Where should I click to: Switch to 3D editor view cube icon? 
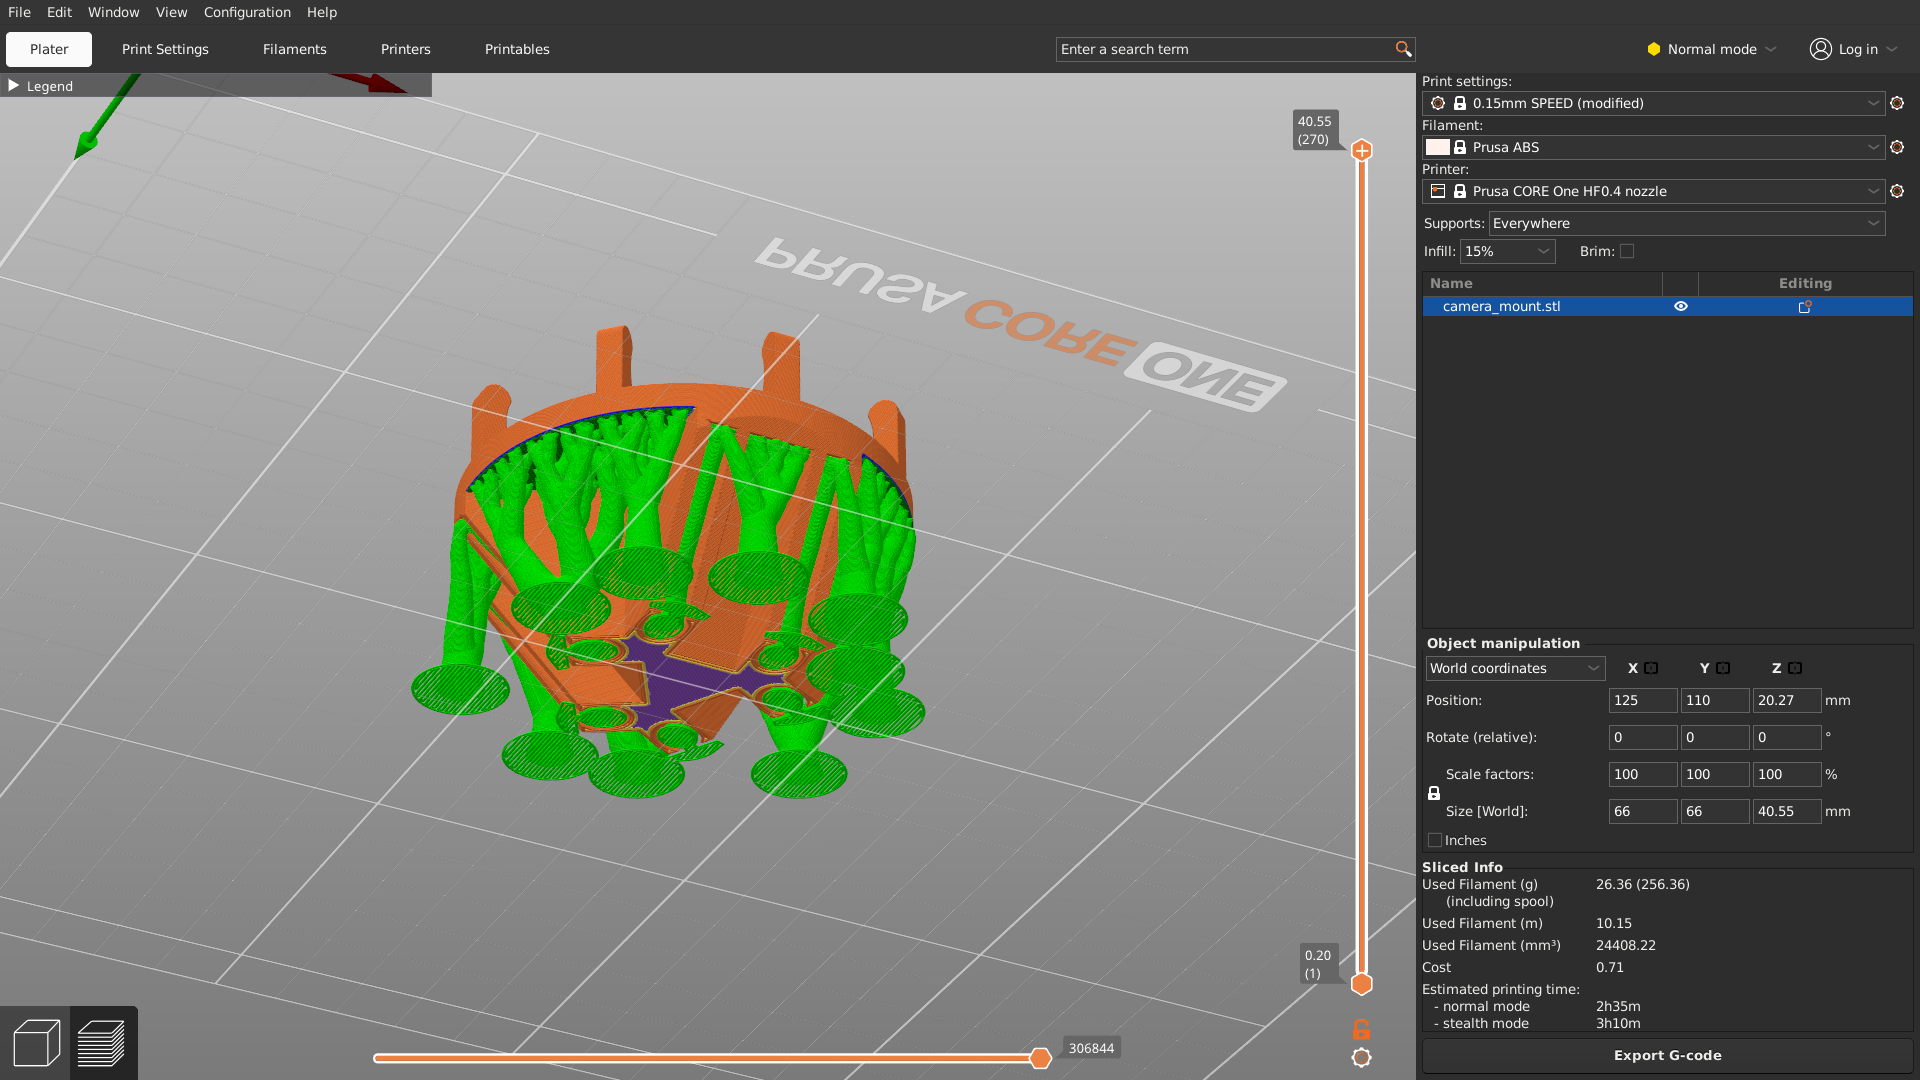(x=36, y=1043)
